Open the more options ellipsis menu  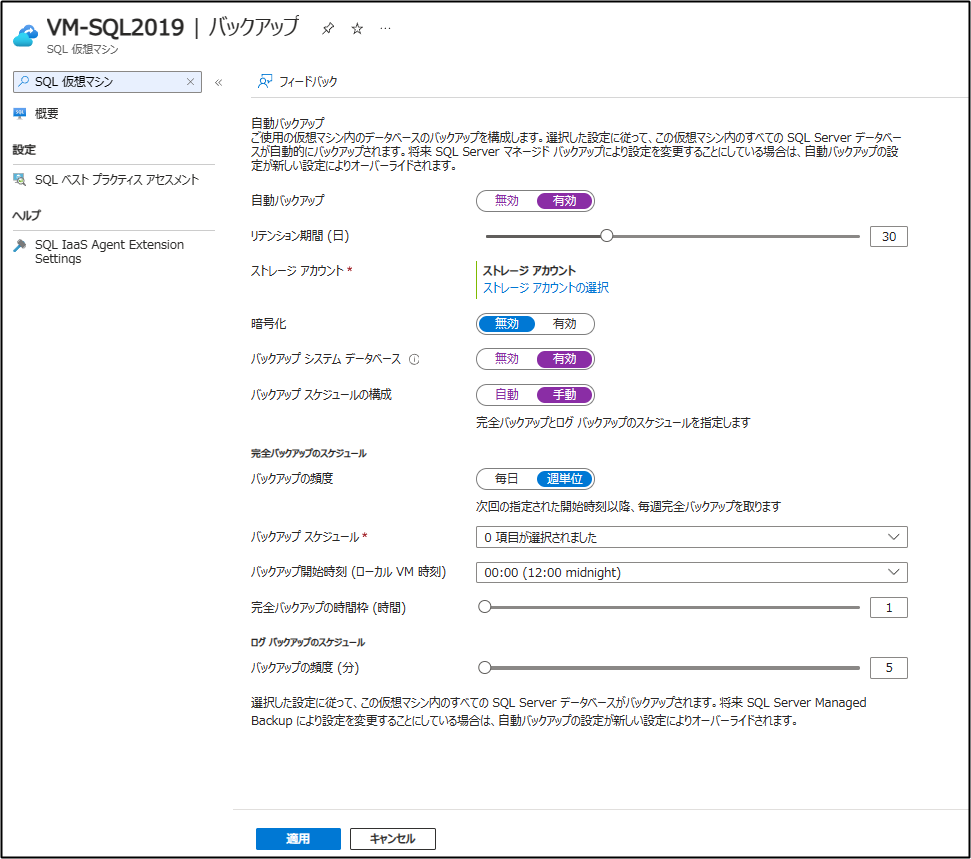[385, 28]
